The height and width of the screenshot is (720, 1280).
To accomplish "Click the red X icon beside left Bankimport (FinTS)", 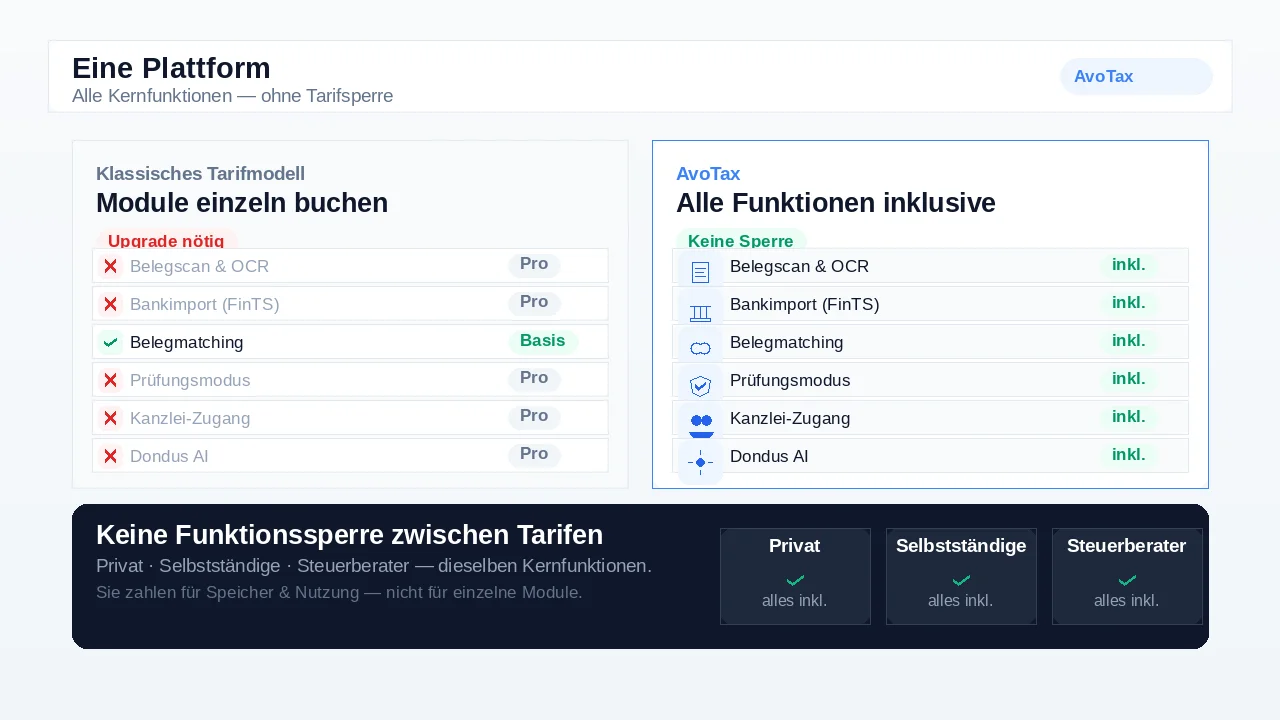I will tap(111, 304).
